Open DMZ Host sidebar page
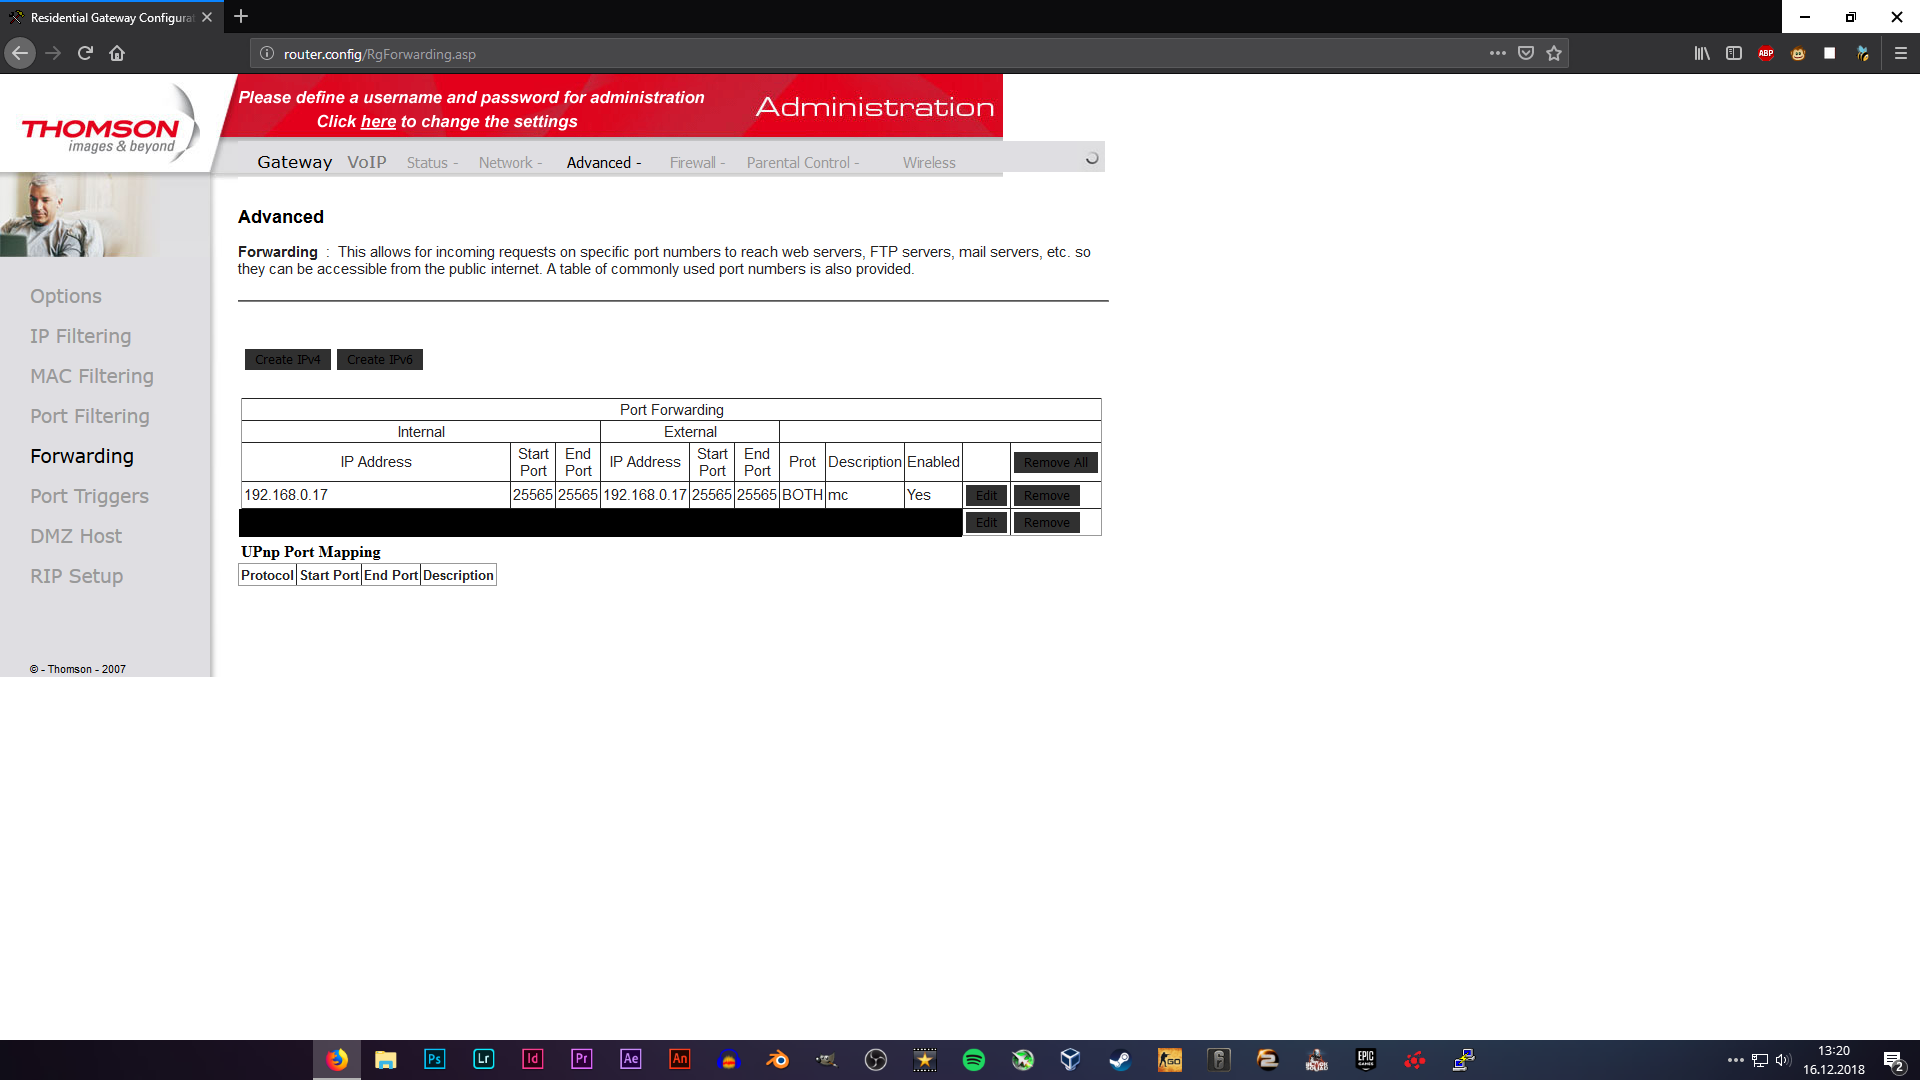Screen dimensions: 1920x1080 [x=76, y=536]
